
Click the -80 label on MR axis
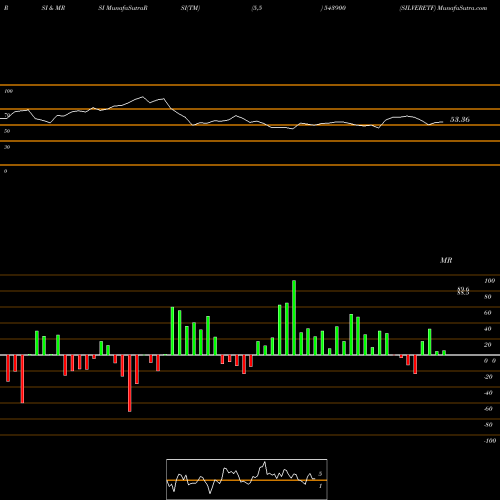point(488,425)
